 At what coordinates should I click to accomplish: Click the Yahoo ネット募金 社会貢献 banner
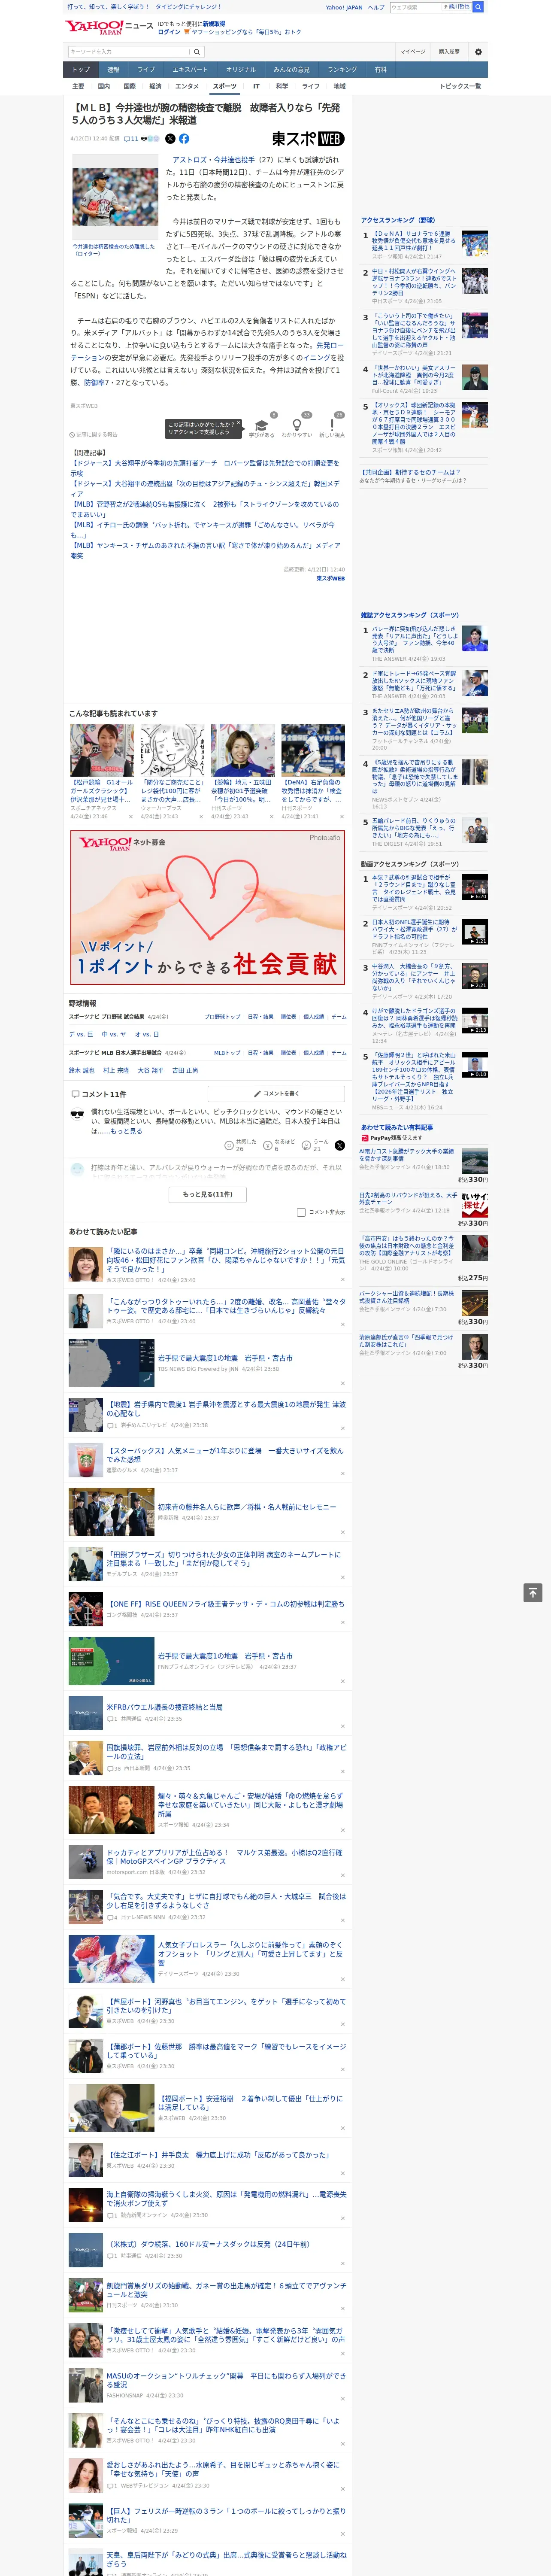[x=207, y=907]
